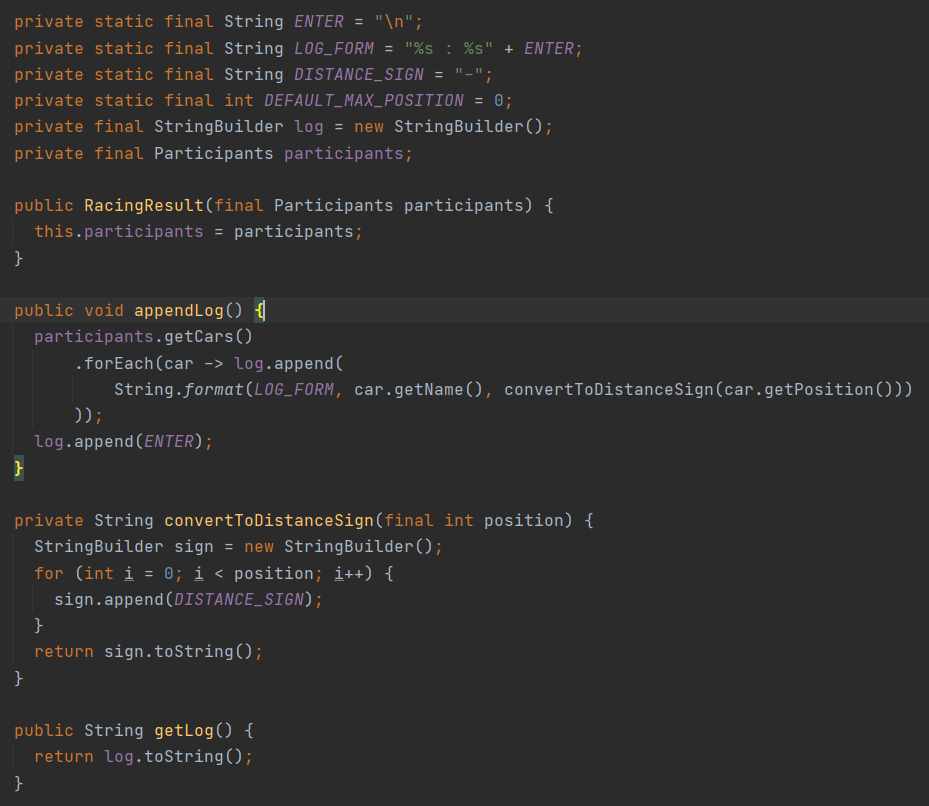Click 'return sign.toString();' statement
Viewport: 929px width, 806px height.
point(148,651)
